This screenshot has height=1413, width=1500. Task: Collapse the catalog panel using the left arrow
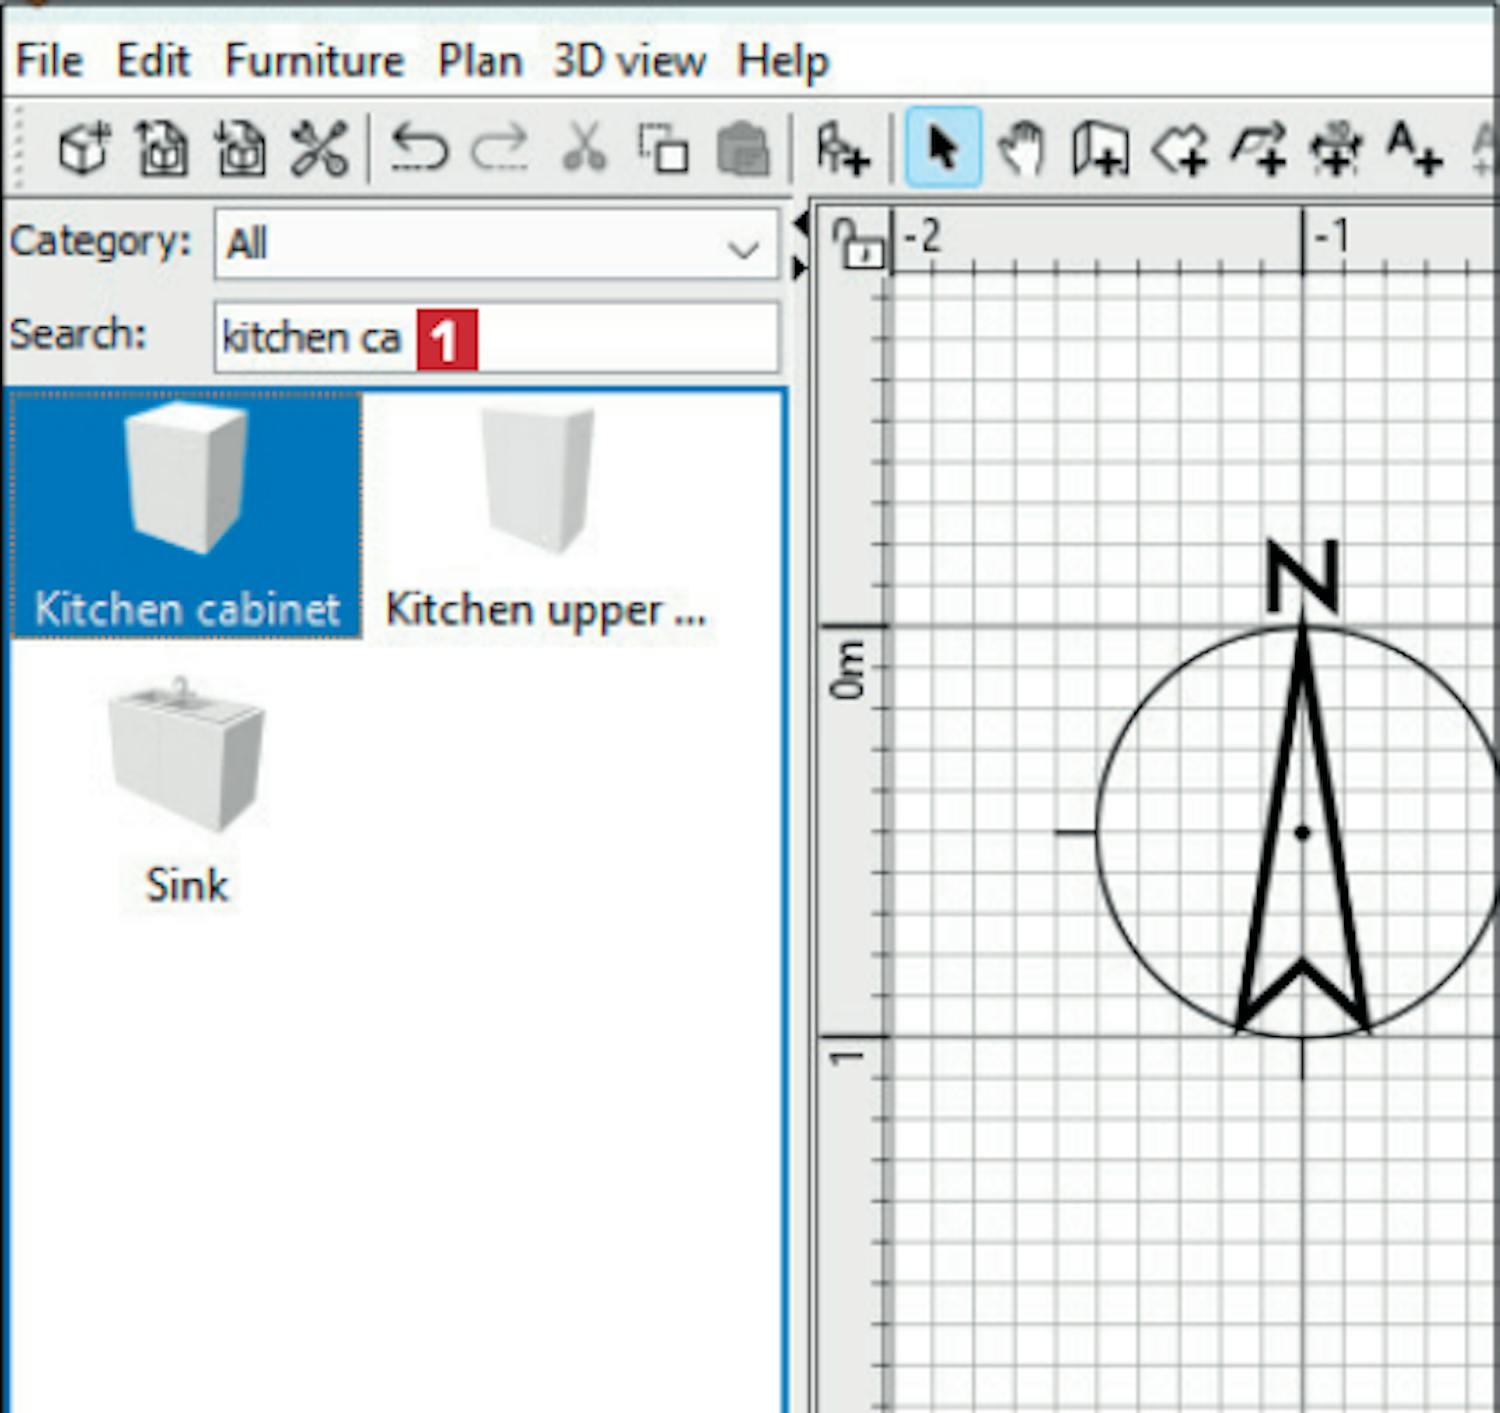pyautogui.click(x=800, y=224)
